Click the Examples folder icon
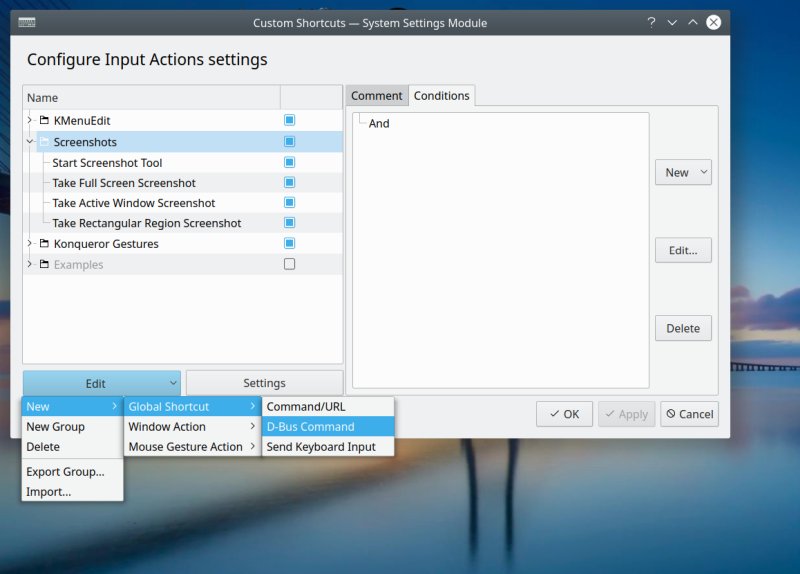The width and height of the screenshot is (800, 574). tap(44, 265)
